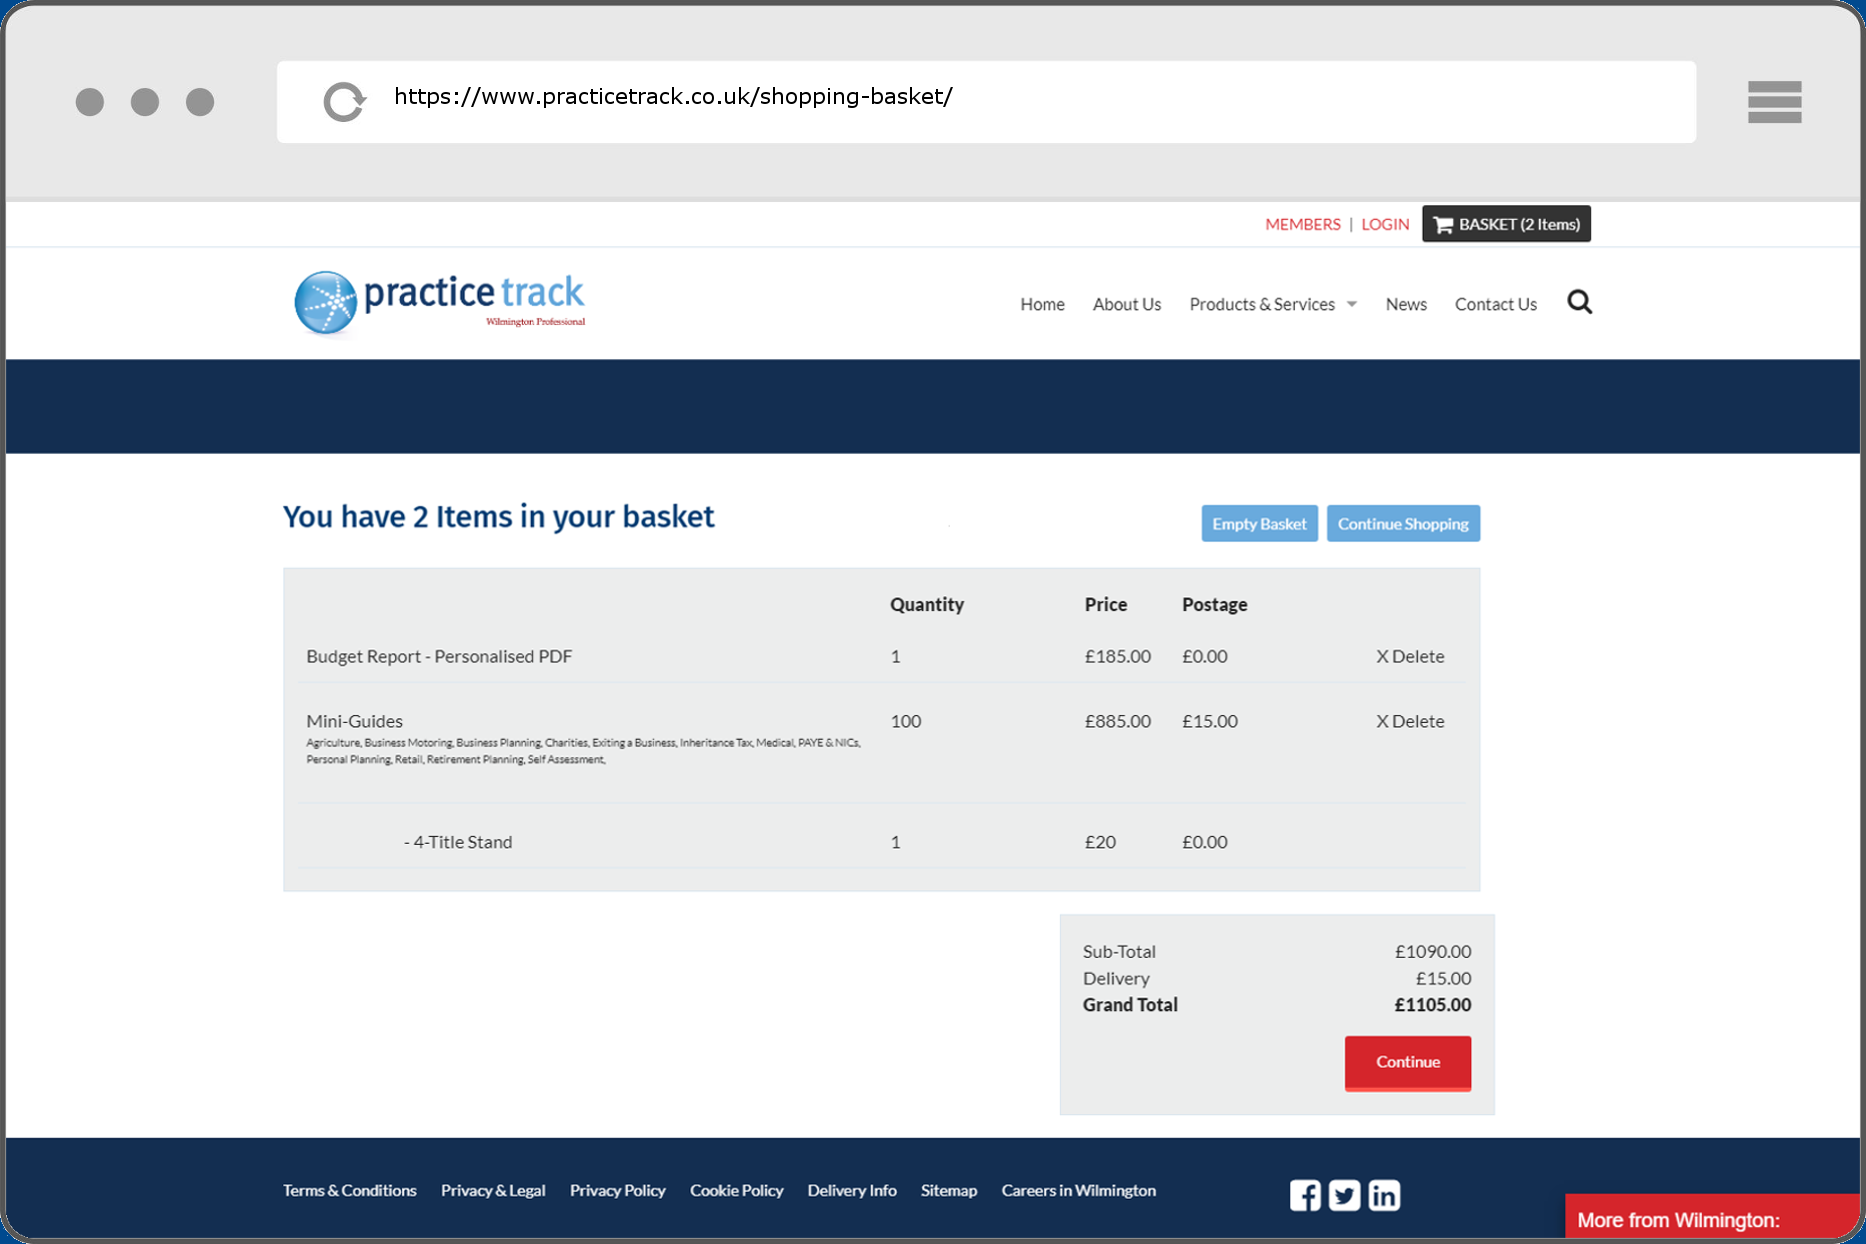Open the LinkedIn social icon
1866x1244 pixels.
click(1384, 1195)
